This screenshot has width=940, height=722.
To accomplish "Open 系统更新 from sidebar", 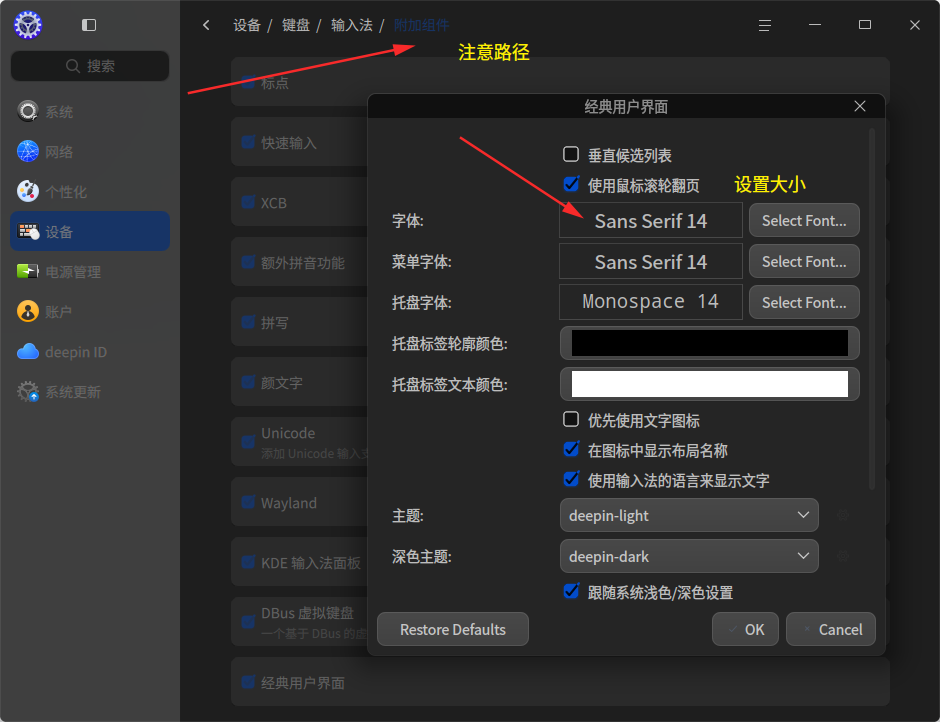I will point(90,392).
